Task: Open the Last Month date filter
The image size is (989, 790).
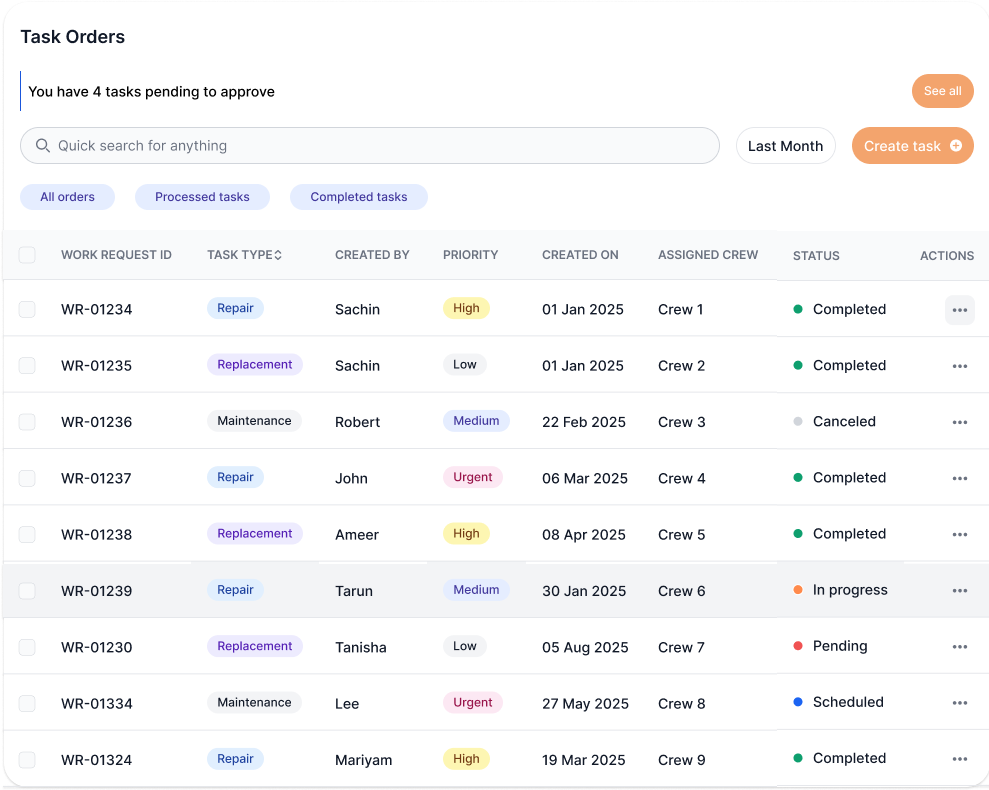Action: (785, 146)
